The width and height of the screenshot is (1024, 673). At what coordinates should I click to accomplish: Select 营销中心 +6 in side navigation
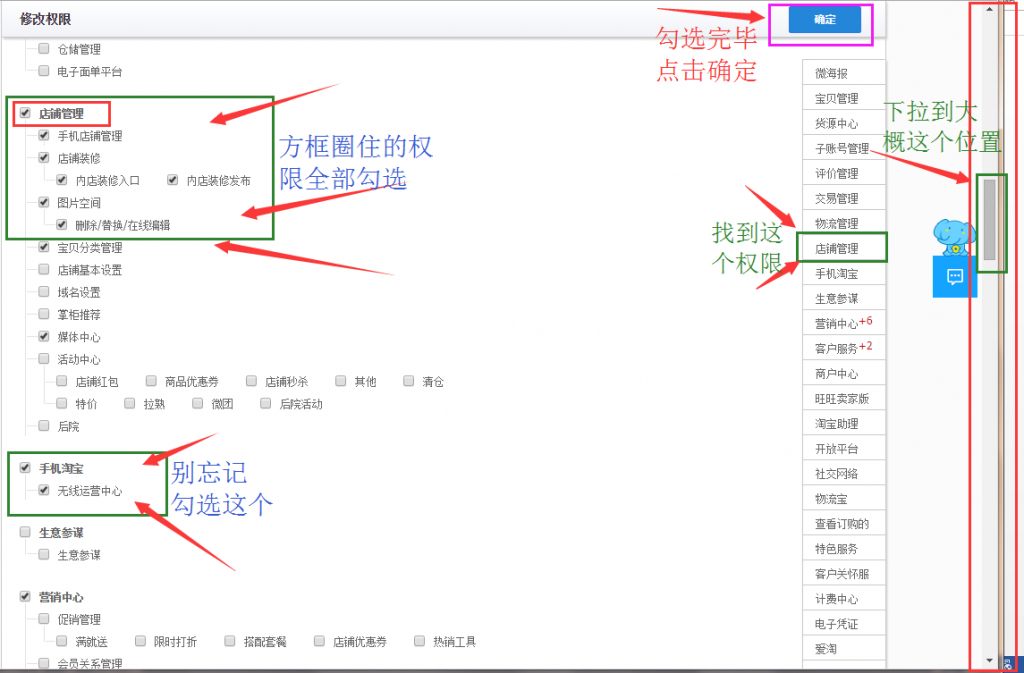[844, 323]
